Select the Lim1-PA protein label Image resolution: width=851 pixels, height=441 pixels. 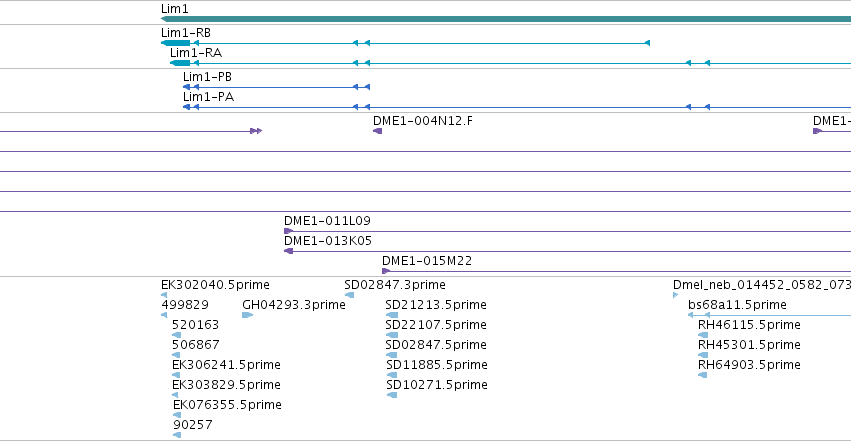[x=208, y=97]
